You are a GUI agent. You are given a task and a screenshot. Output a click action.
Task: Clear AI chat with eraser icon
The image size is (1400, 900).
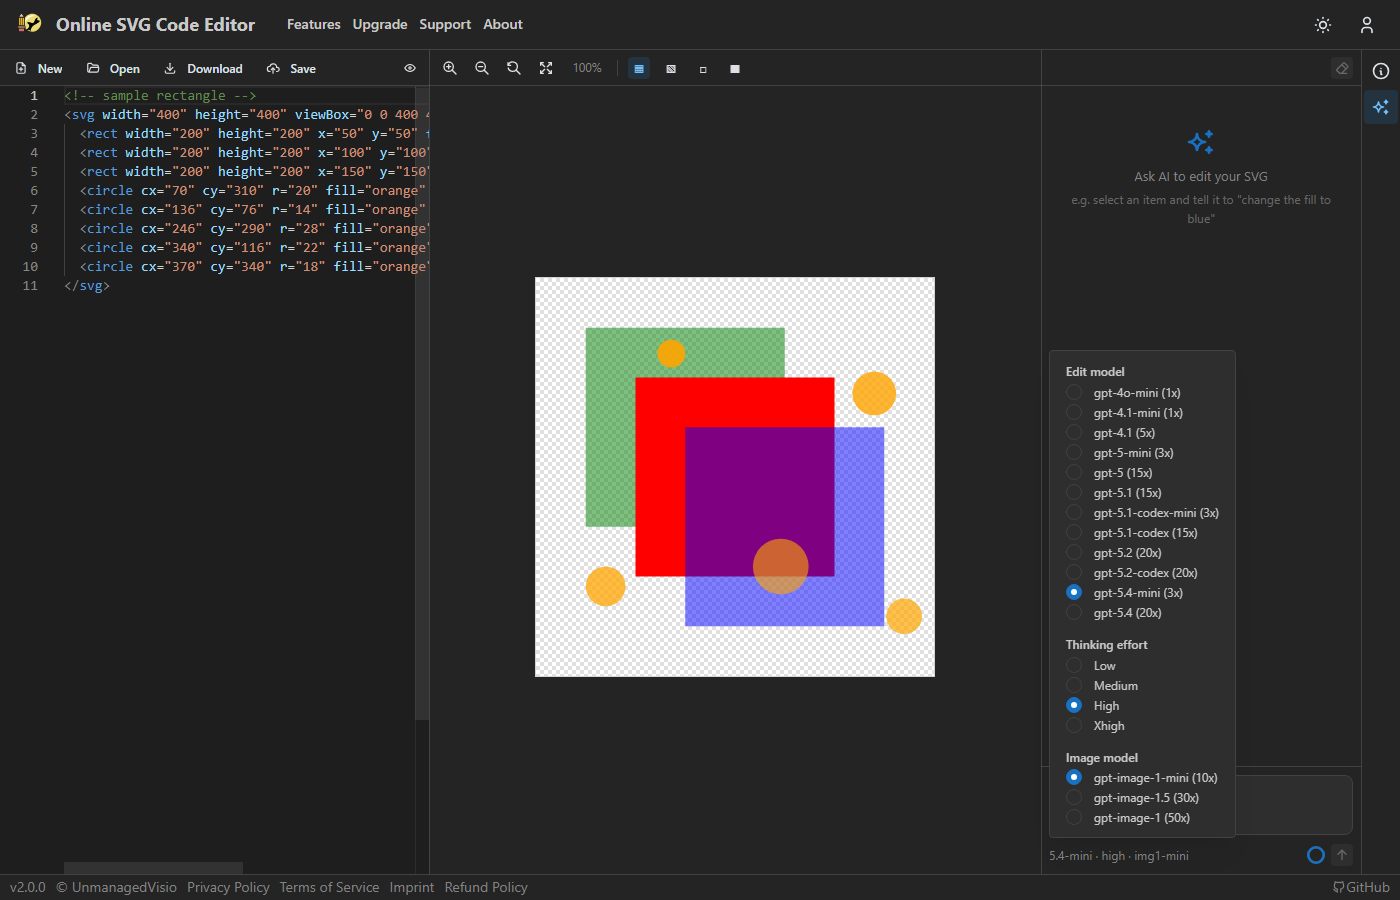pos(1342,68)
